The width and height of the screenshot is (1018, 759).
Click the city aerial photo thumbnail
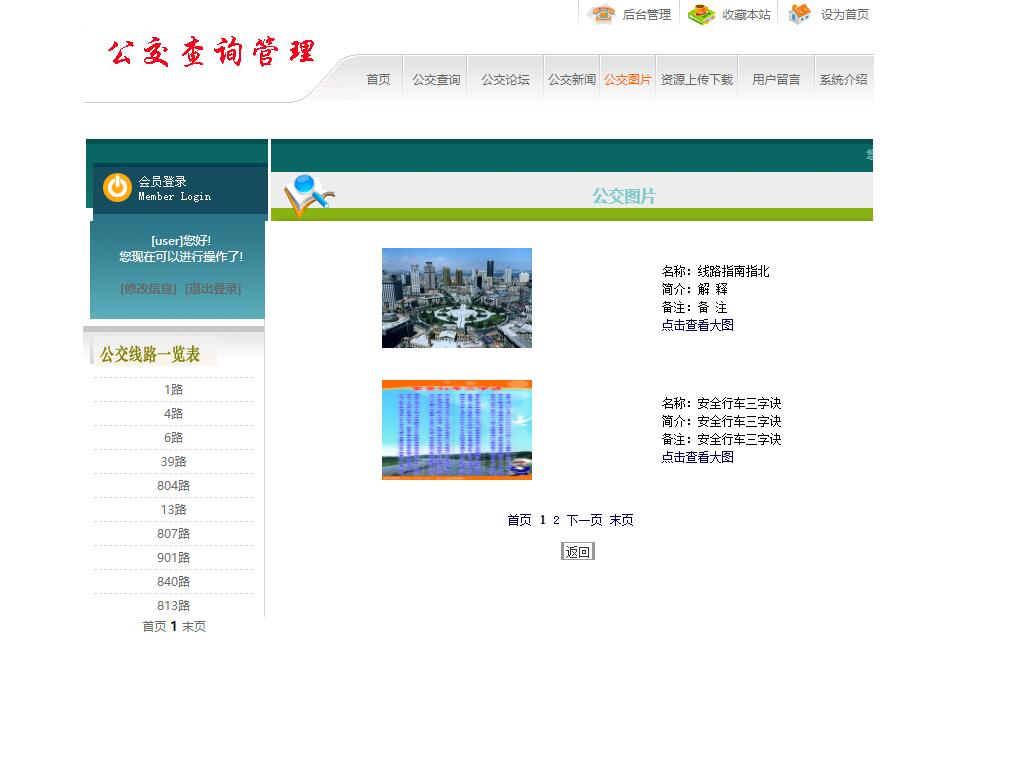(456, 298)
